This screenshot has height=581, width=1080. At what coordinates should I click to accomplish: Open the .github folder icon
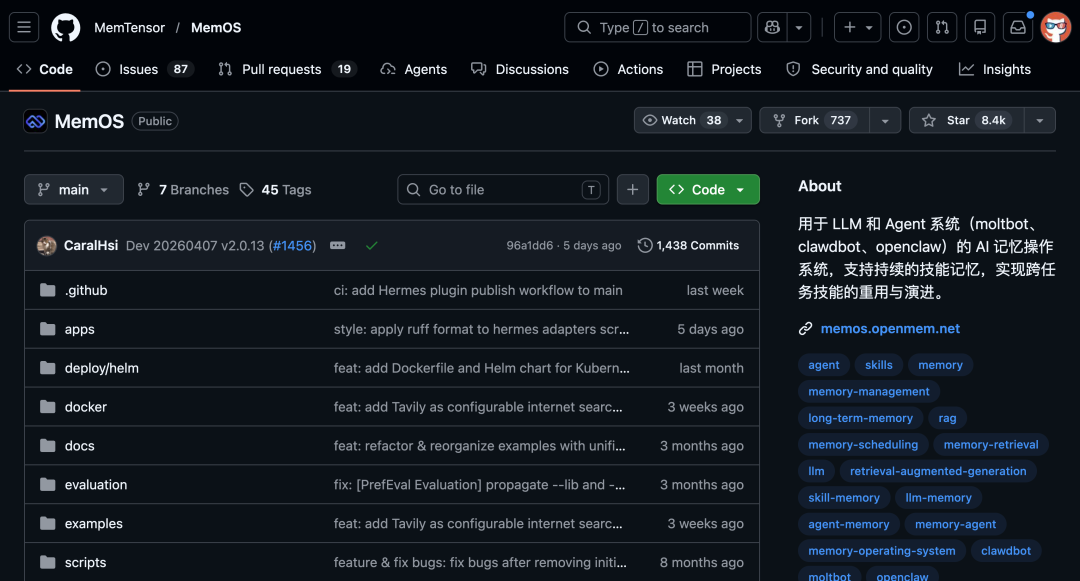(x=48, y=290)
